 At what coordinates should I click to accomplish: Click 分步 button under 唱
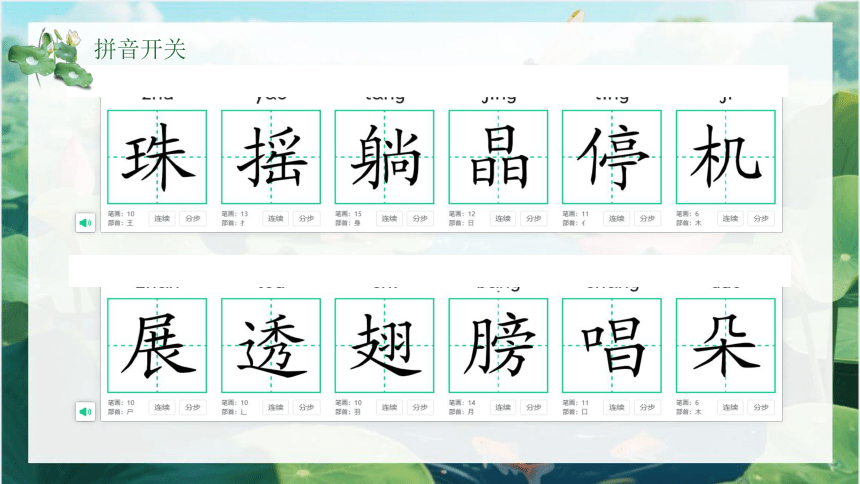point(647,407)
